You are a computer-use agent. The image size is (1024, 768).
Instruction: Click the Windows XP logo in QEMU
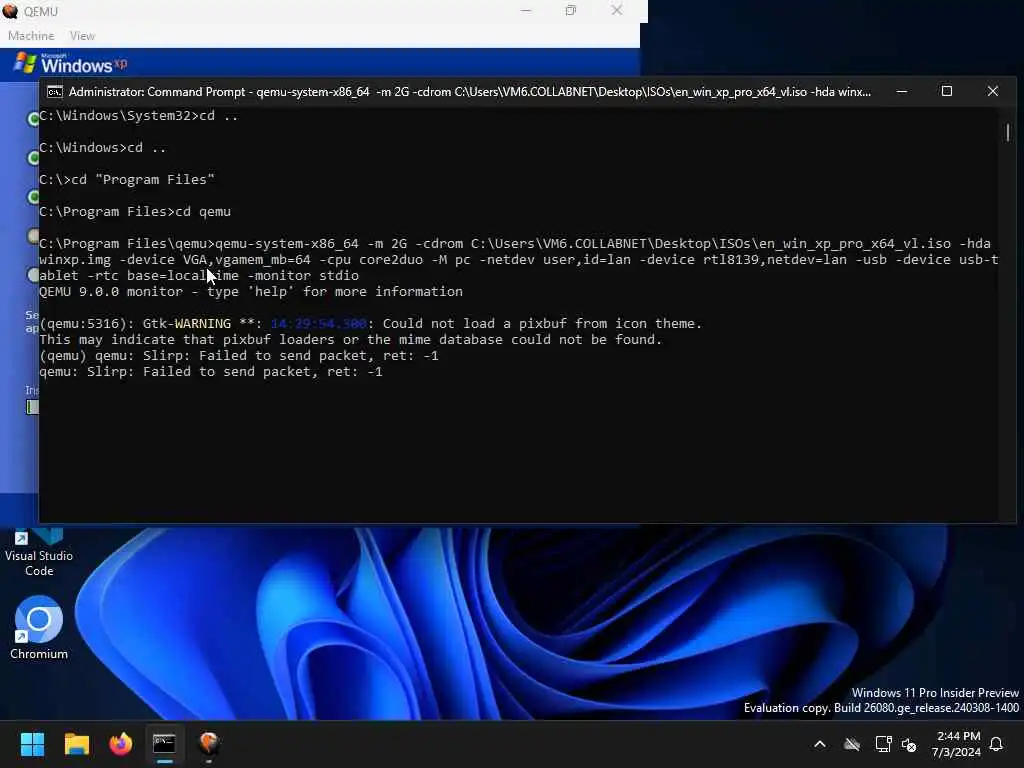tap(70, 63)
